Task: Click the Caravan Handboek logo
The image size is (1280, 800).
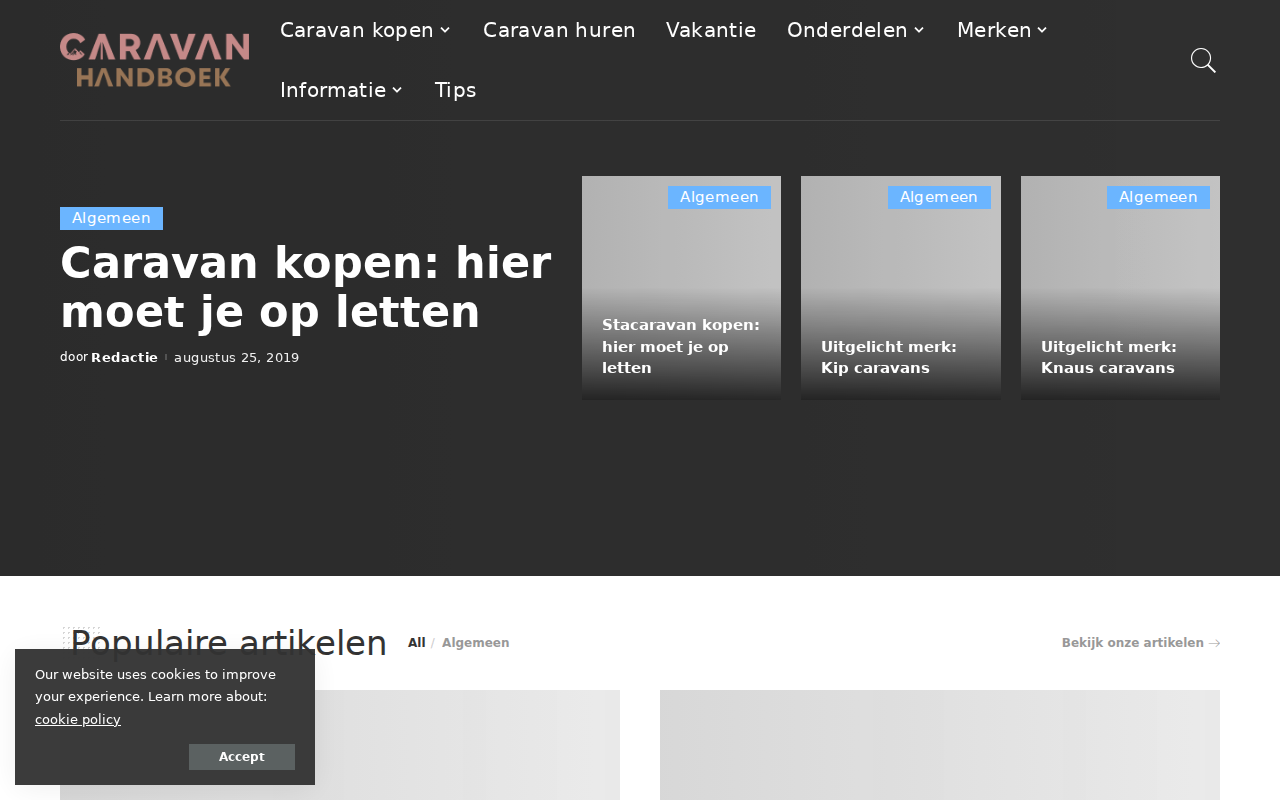Action: coord(154,60)
